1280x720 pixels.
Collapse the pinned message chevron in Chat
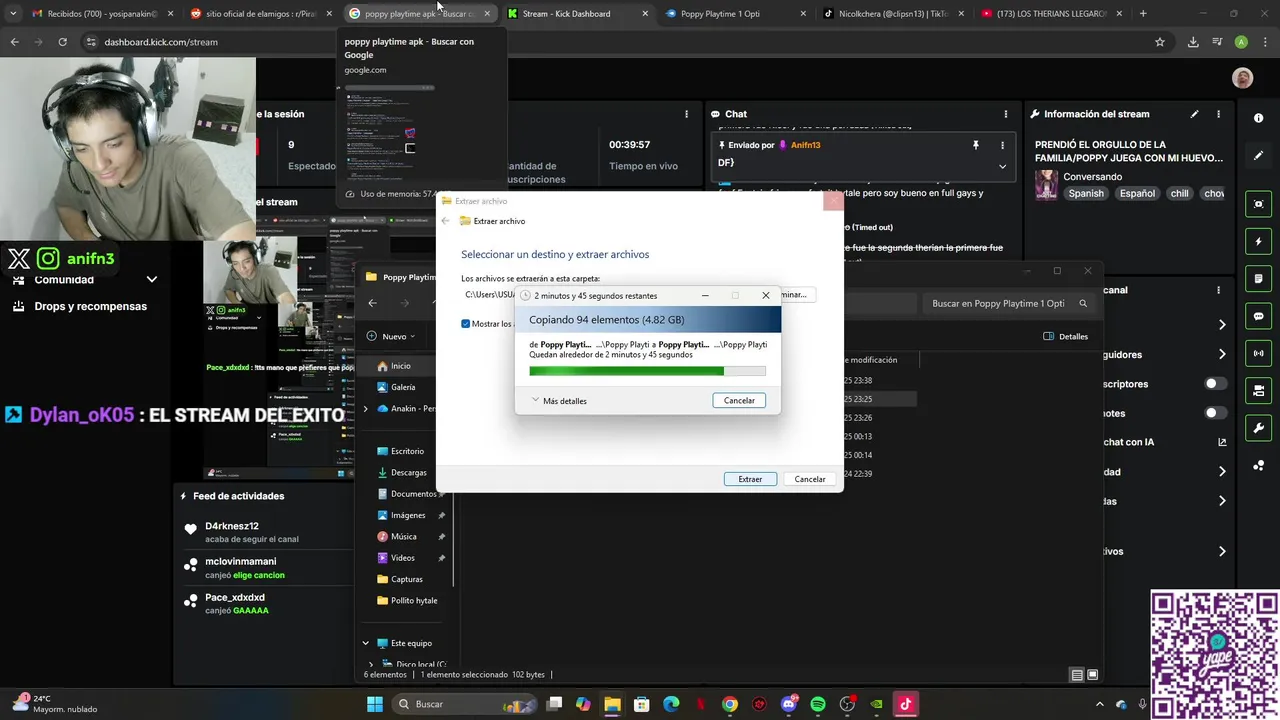tap(1002, 166)
